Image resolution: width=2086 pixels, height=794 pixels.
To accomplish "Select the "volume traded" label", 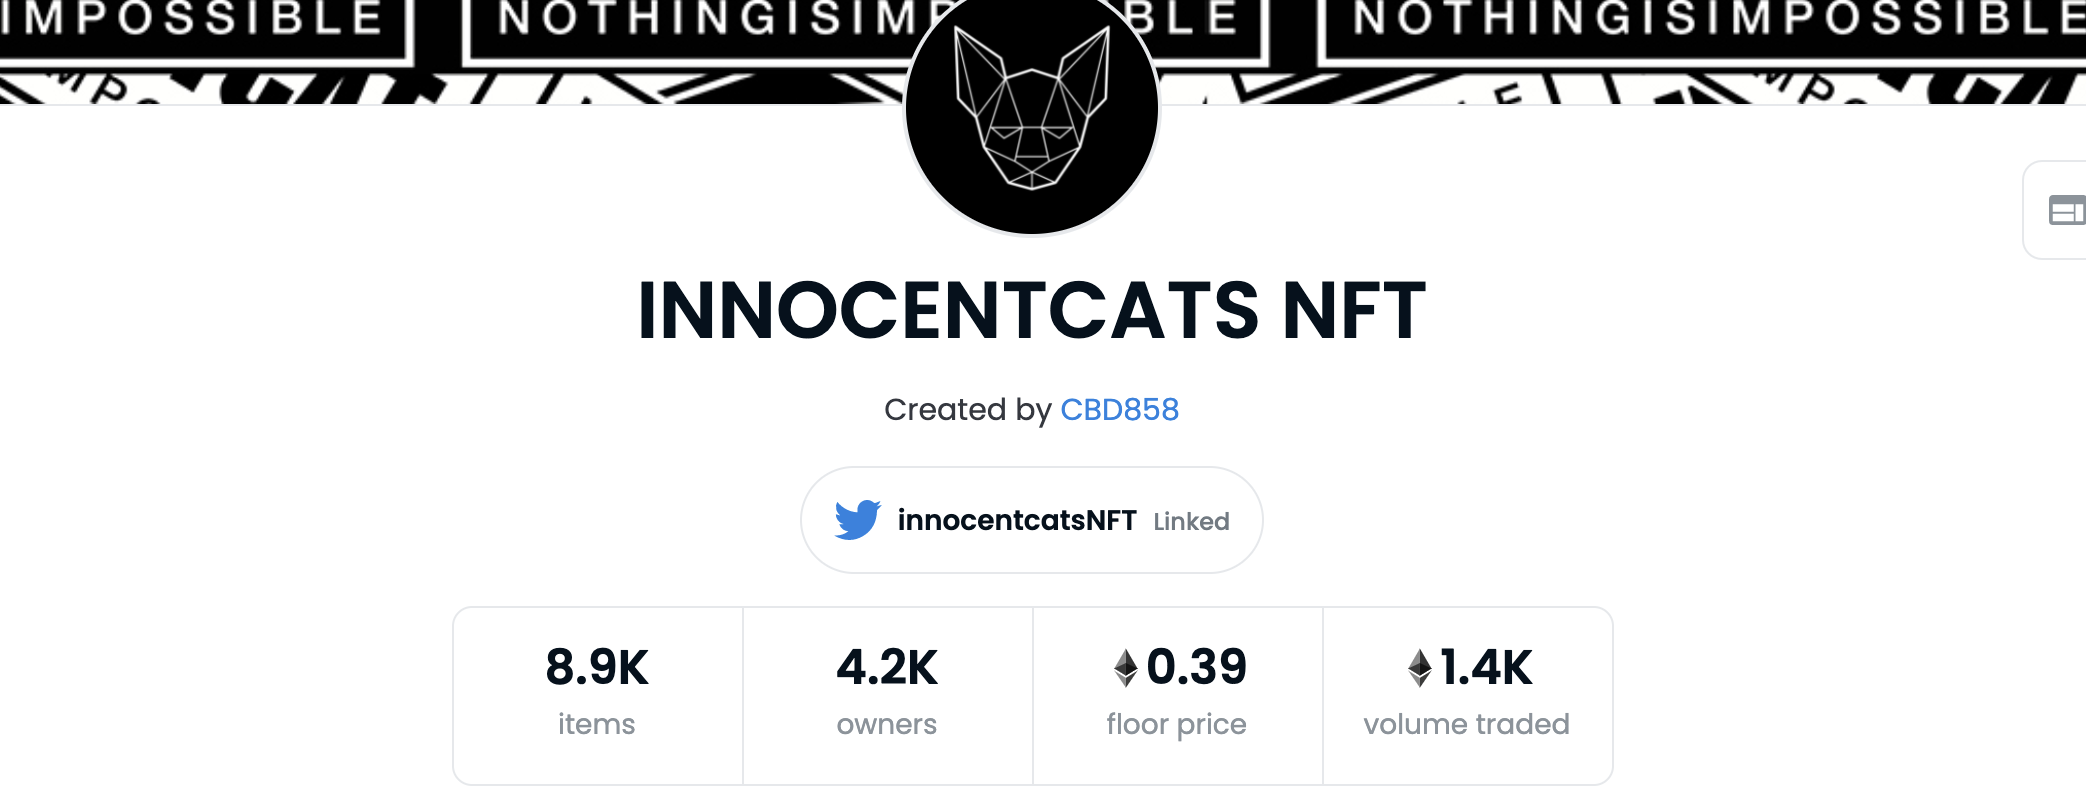I will pos(1466,724).
